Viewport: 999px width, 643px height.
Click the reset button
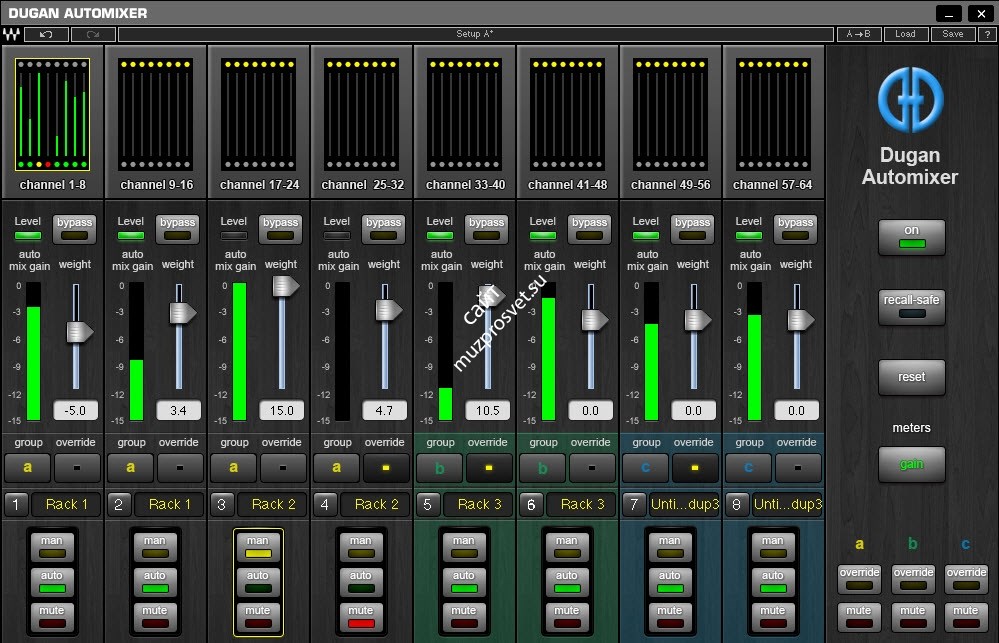912,377
